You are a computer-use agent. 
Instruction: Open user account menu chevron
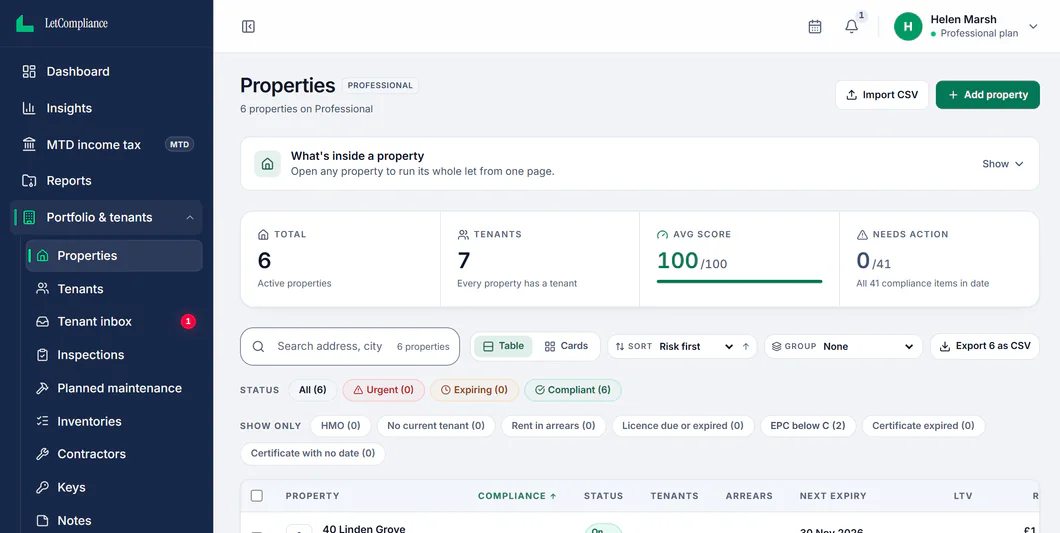coord(1033,26)
